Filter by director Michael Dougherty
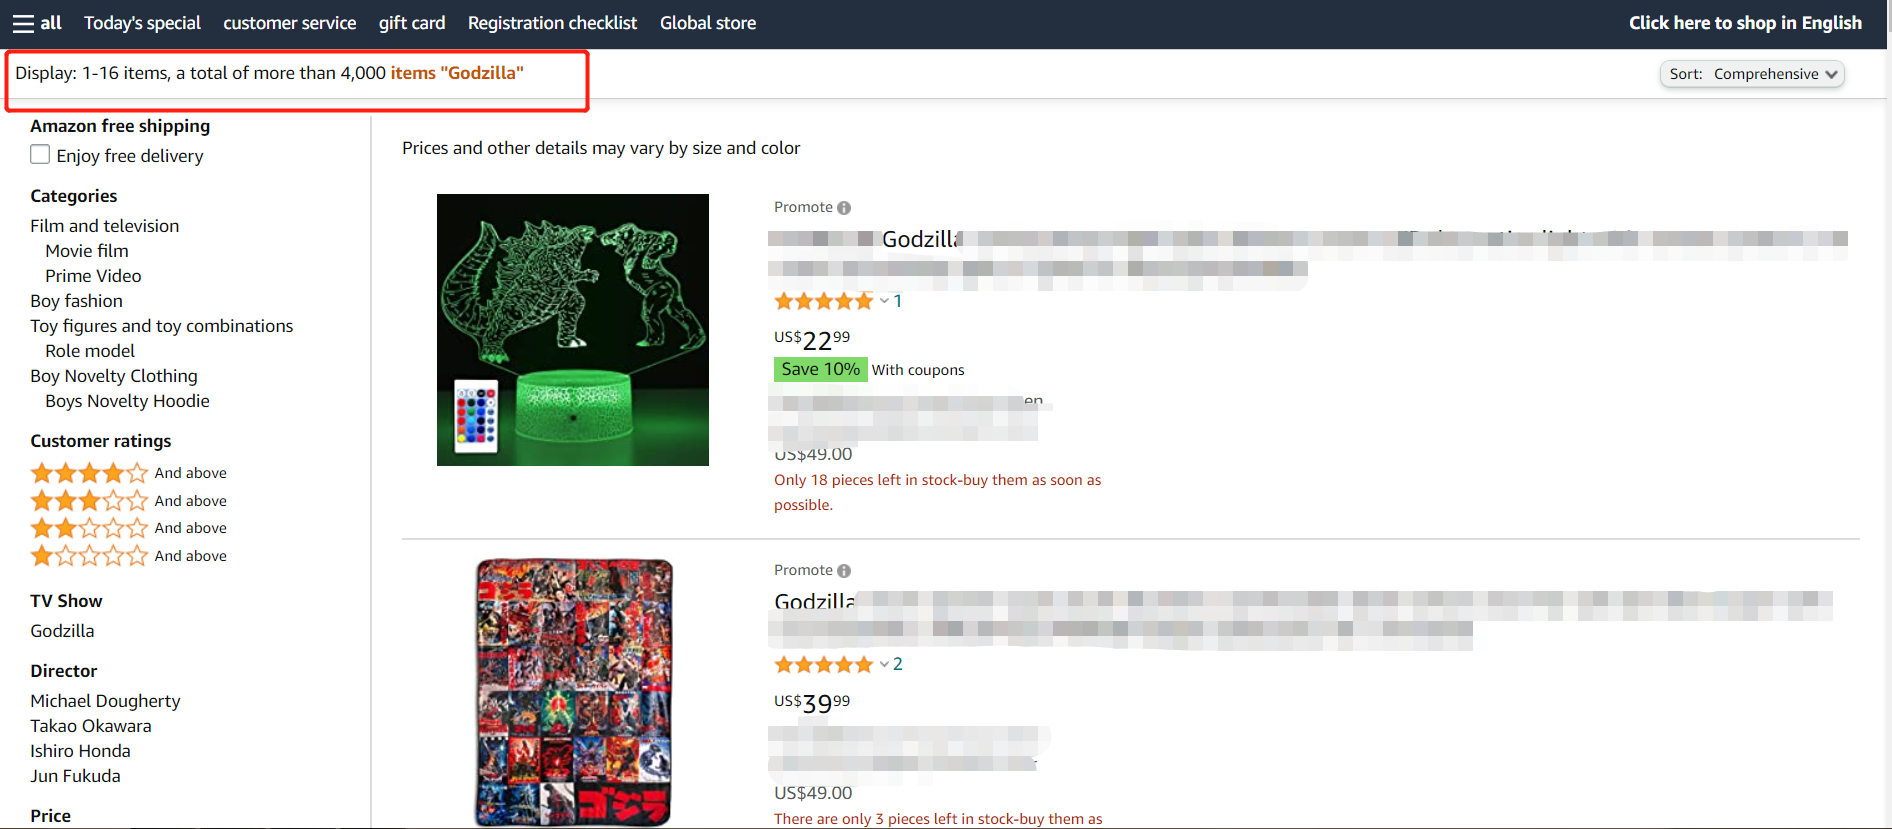This screenshot has width=1892, height=829. coord(105,701)
